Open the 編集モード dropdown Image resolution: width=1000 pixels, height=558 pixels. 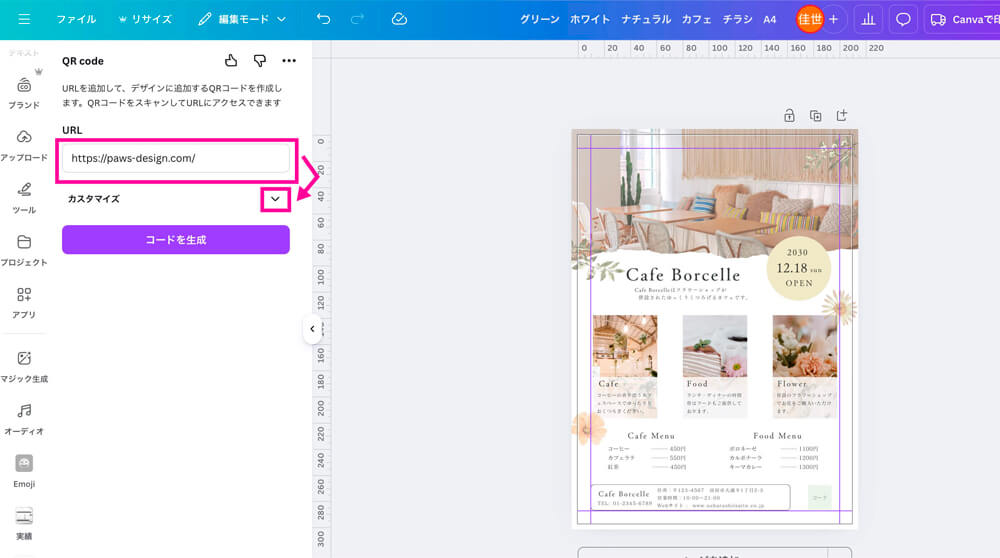tap(242, 19)
